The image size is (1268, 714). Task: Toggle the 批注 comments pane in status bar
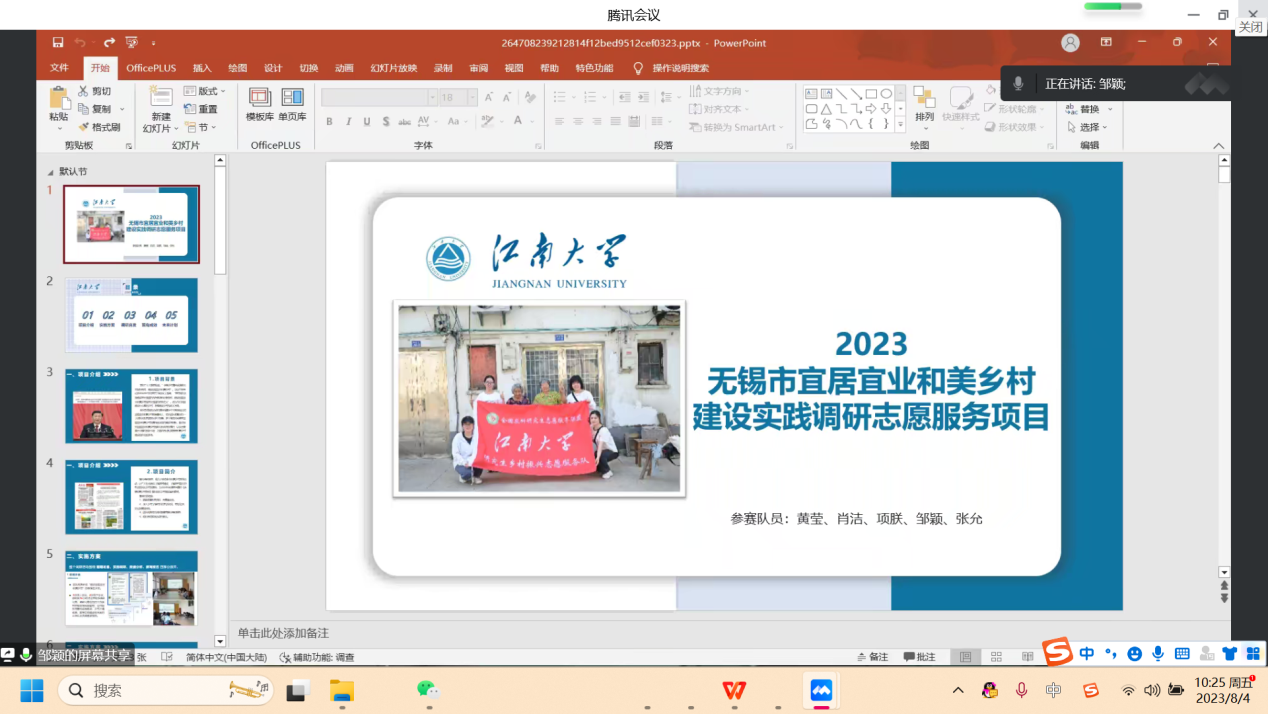(919, 657)
